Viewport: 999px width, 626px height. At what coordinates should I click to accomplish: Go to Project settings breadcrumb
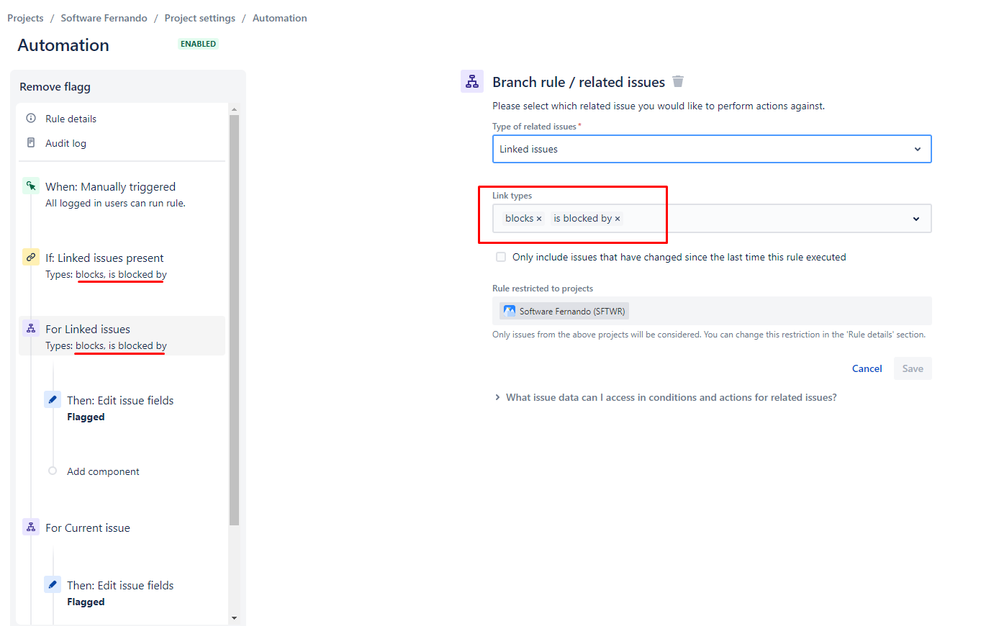[x=200, y=18]
